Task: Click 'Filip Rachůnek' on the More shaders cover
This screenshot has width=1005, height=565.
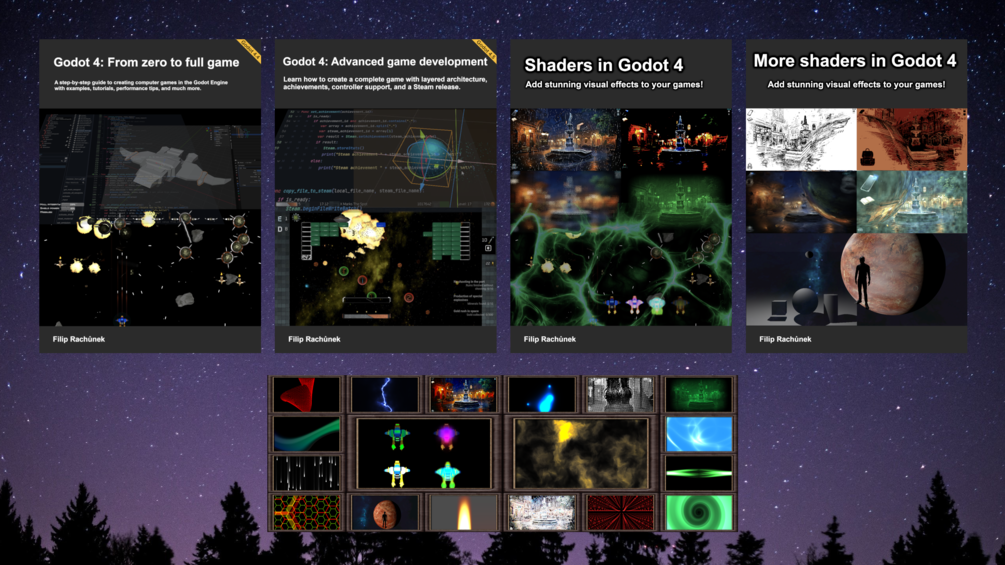Action: pyautogui.click(x=785, y=339)
